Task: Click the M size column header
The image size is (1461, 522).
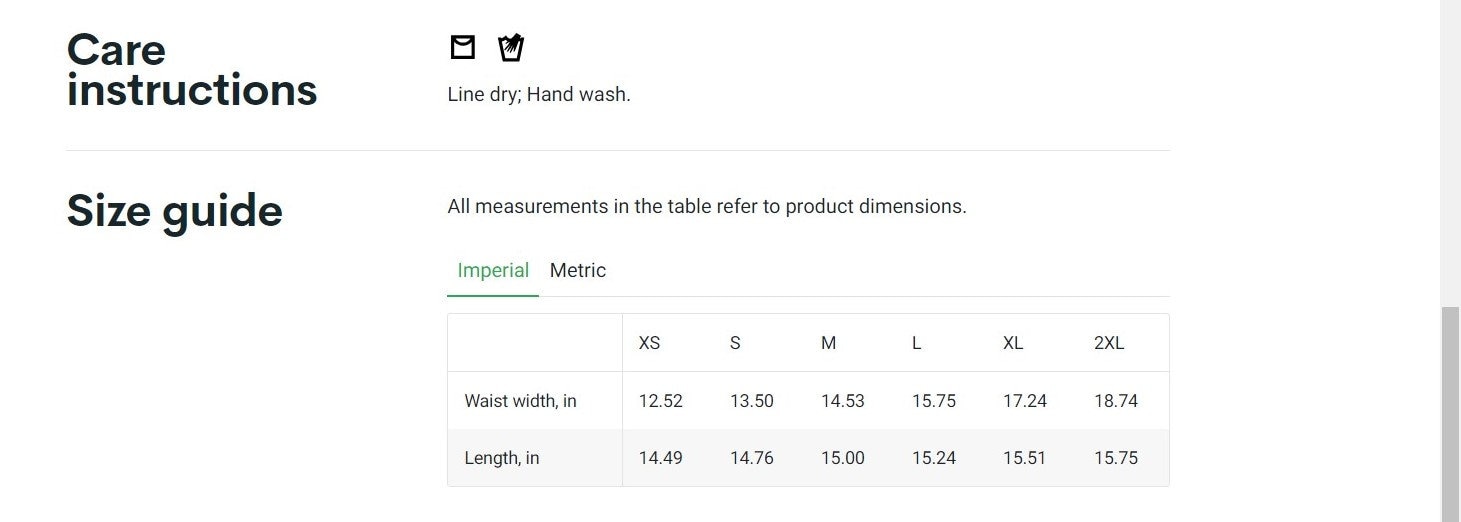Action: (828, 343)
